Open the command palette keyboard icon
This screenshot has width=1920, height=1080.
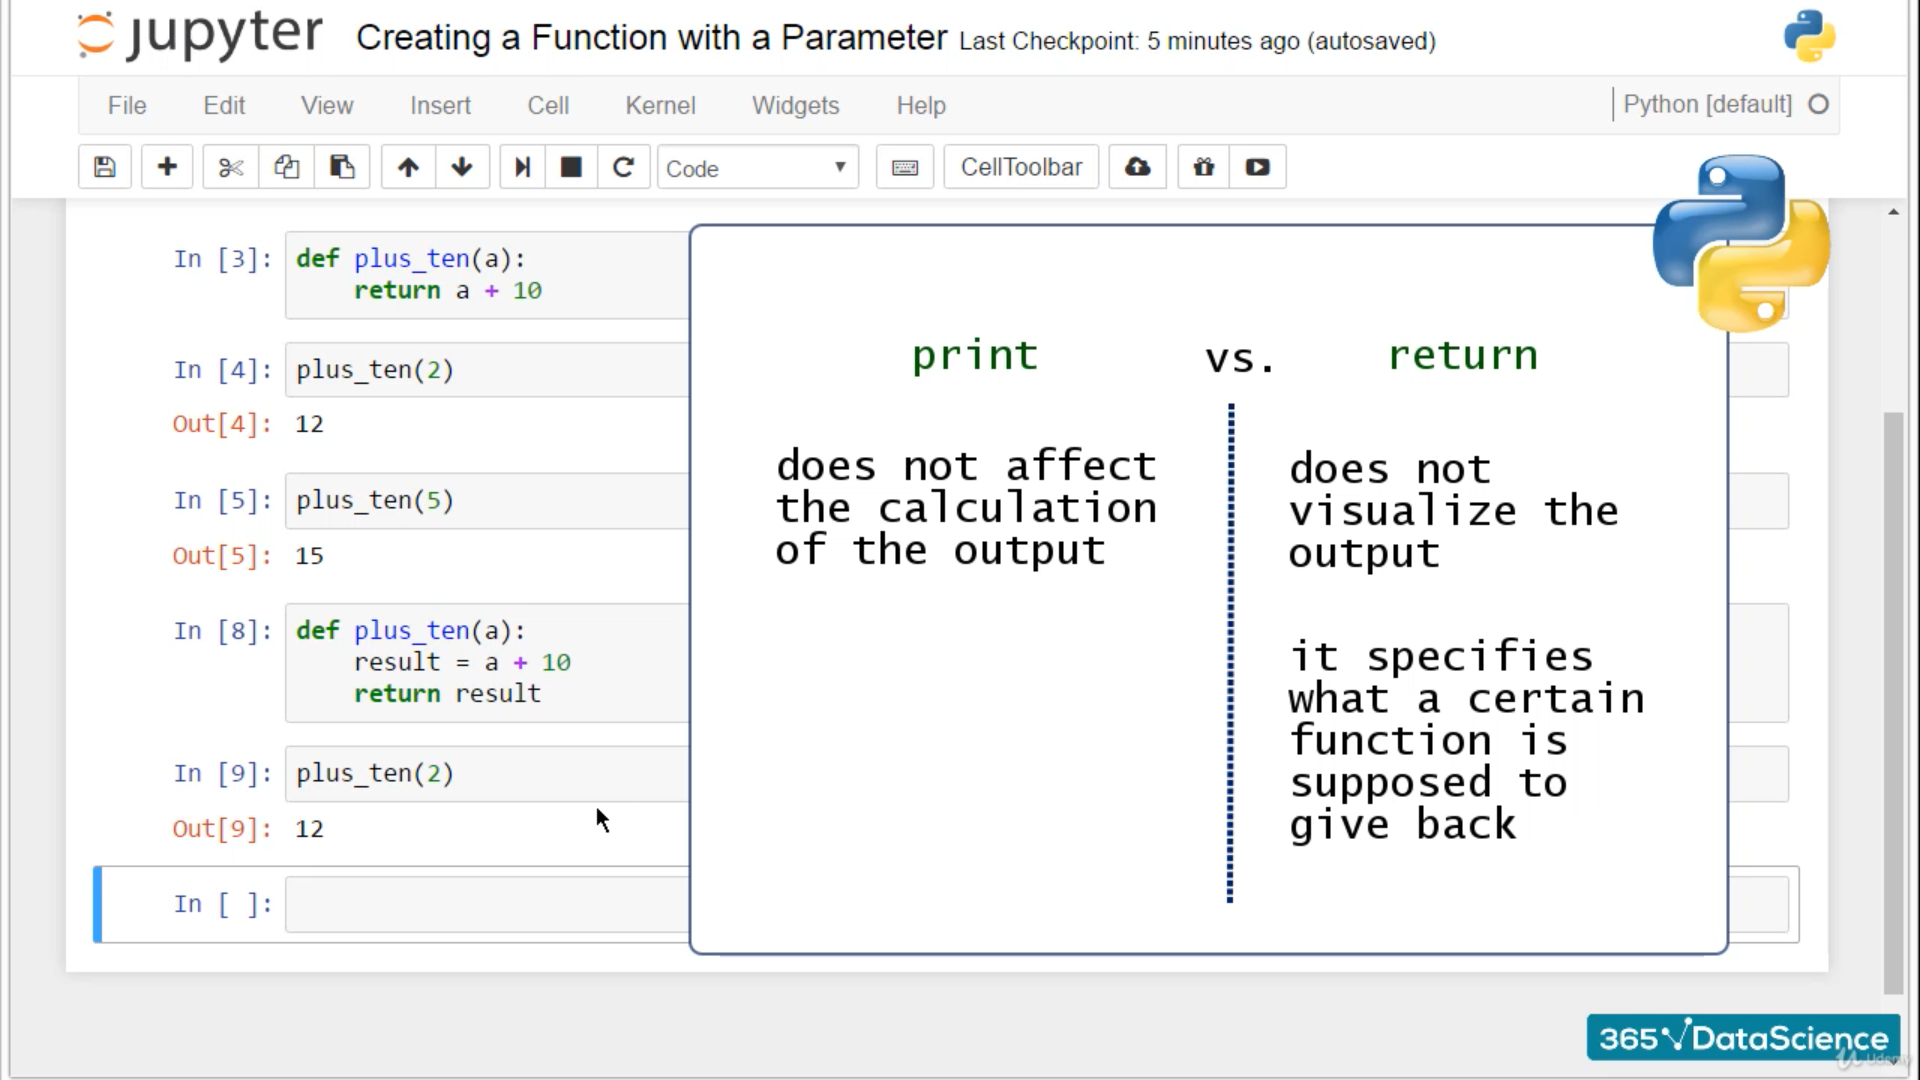905,167
